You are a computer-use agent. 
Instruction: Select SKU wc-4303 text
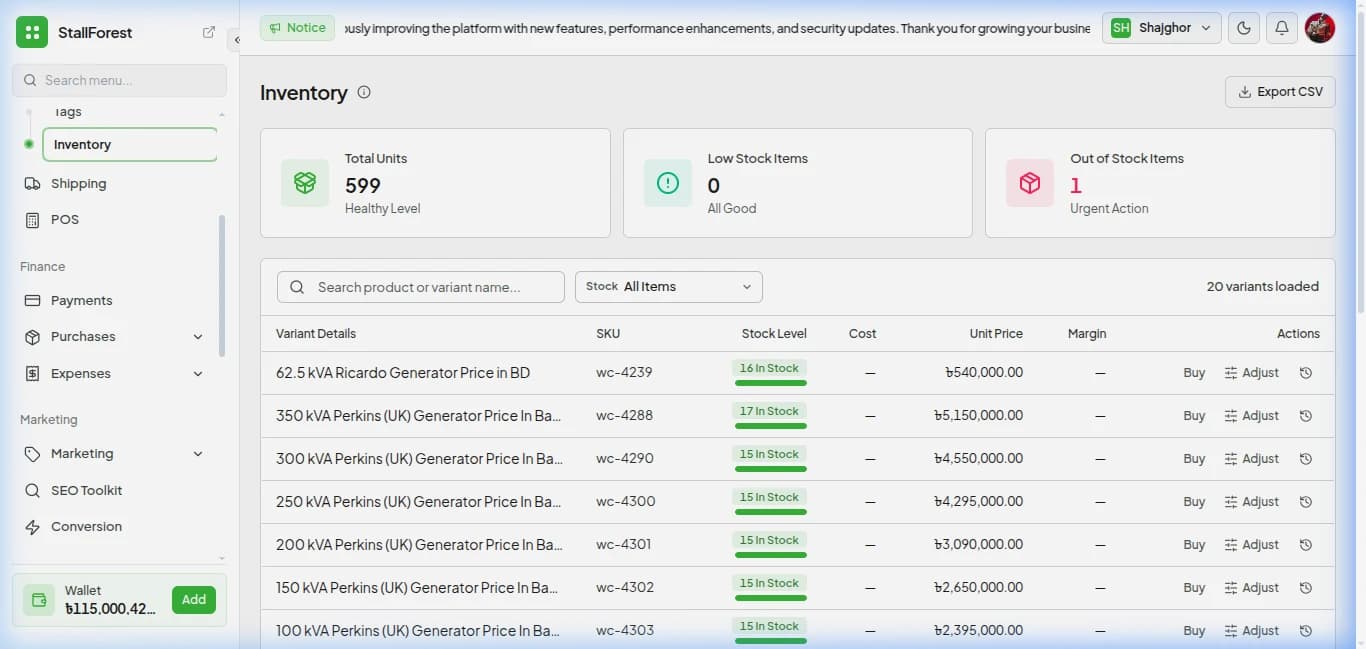pyautogui.click(x=625, y=631)
